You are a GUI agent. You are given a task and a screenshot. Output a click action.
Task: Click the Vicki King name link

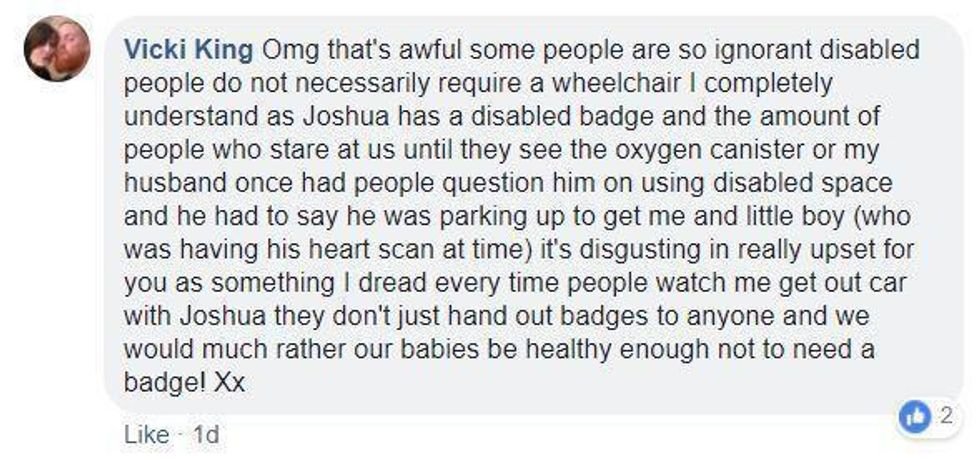tap(190, 49)
